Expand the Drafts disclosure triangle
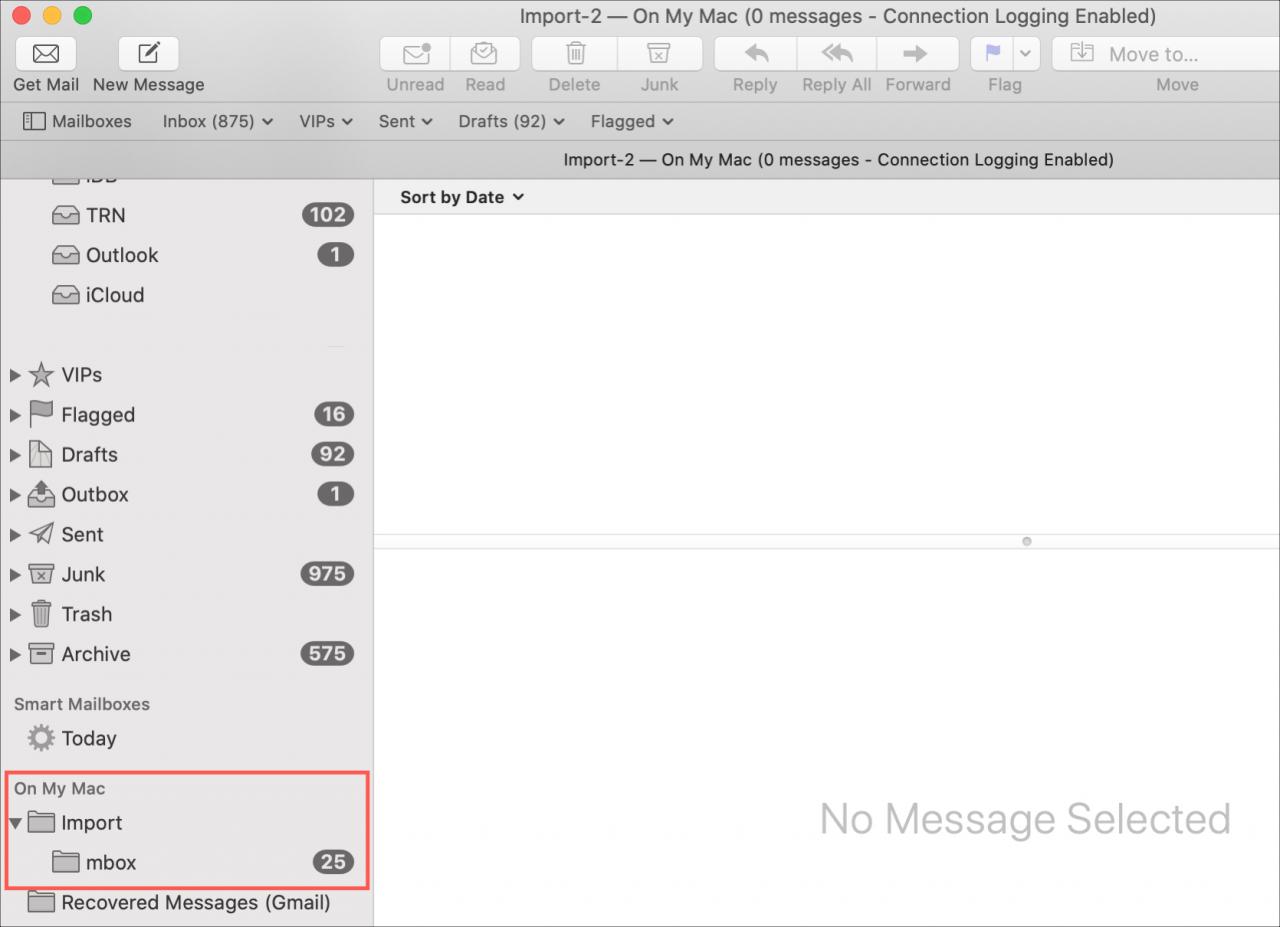This screenshot has width=1280, height=927. [x=14, y=455]
